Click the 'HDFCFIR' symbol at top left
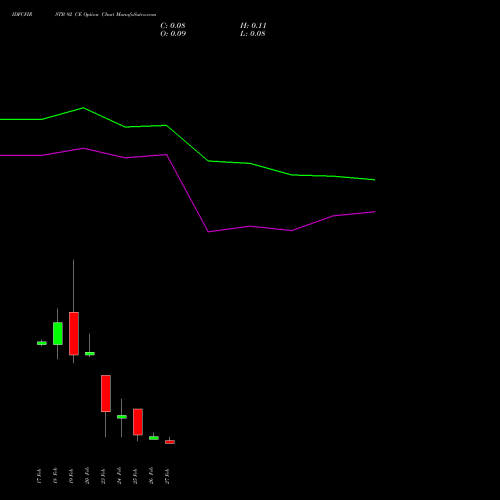The image size is (500, 500). pyautogui.click(x=22, y=15)
